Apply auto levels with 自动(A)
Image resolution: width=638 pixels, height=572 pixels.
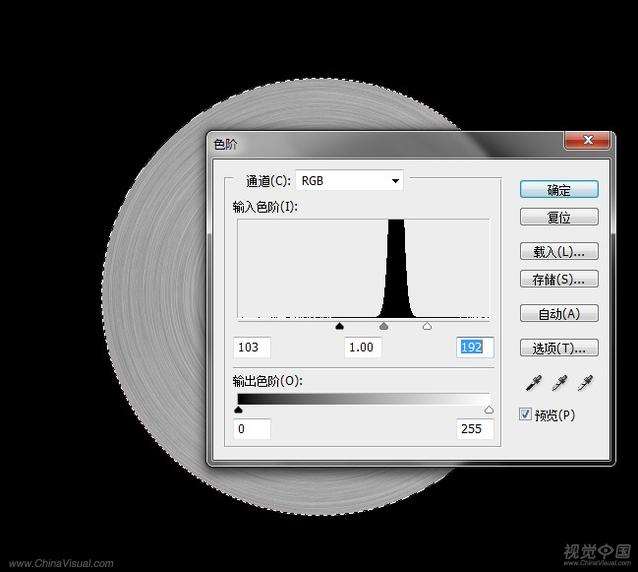(559, 314)
